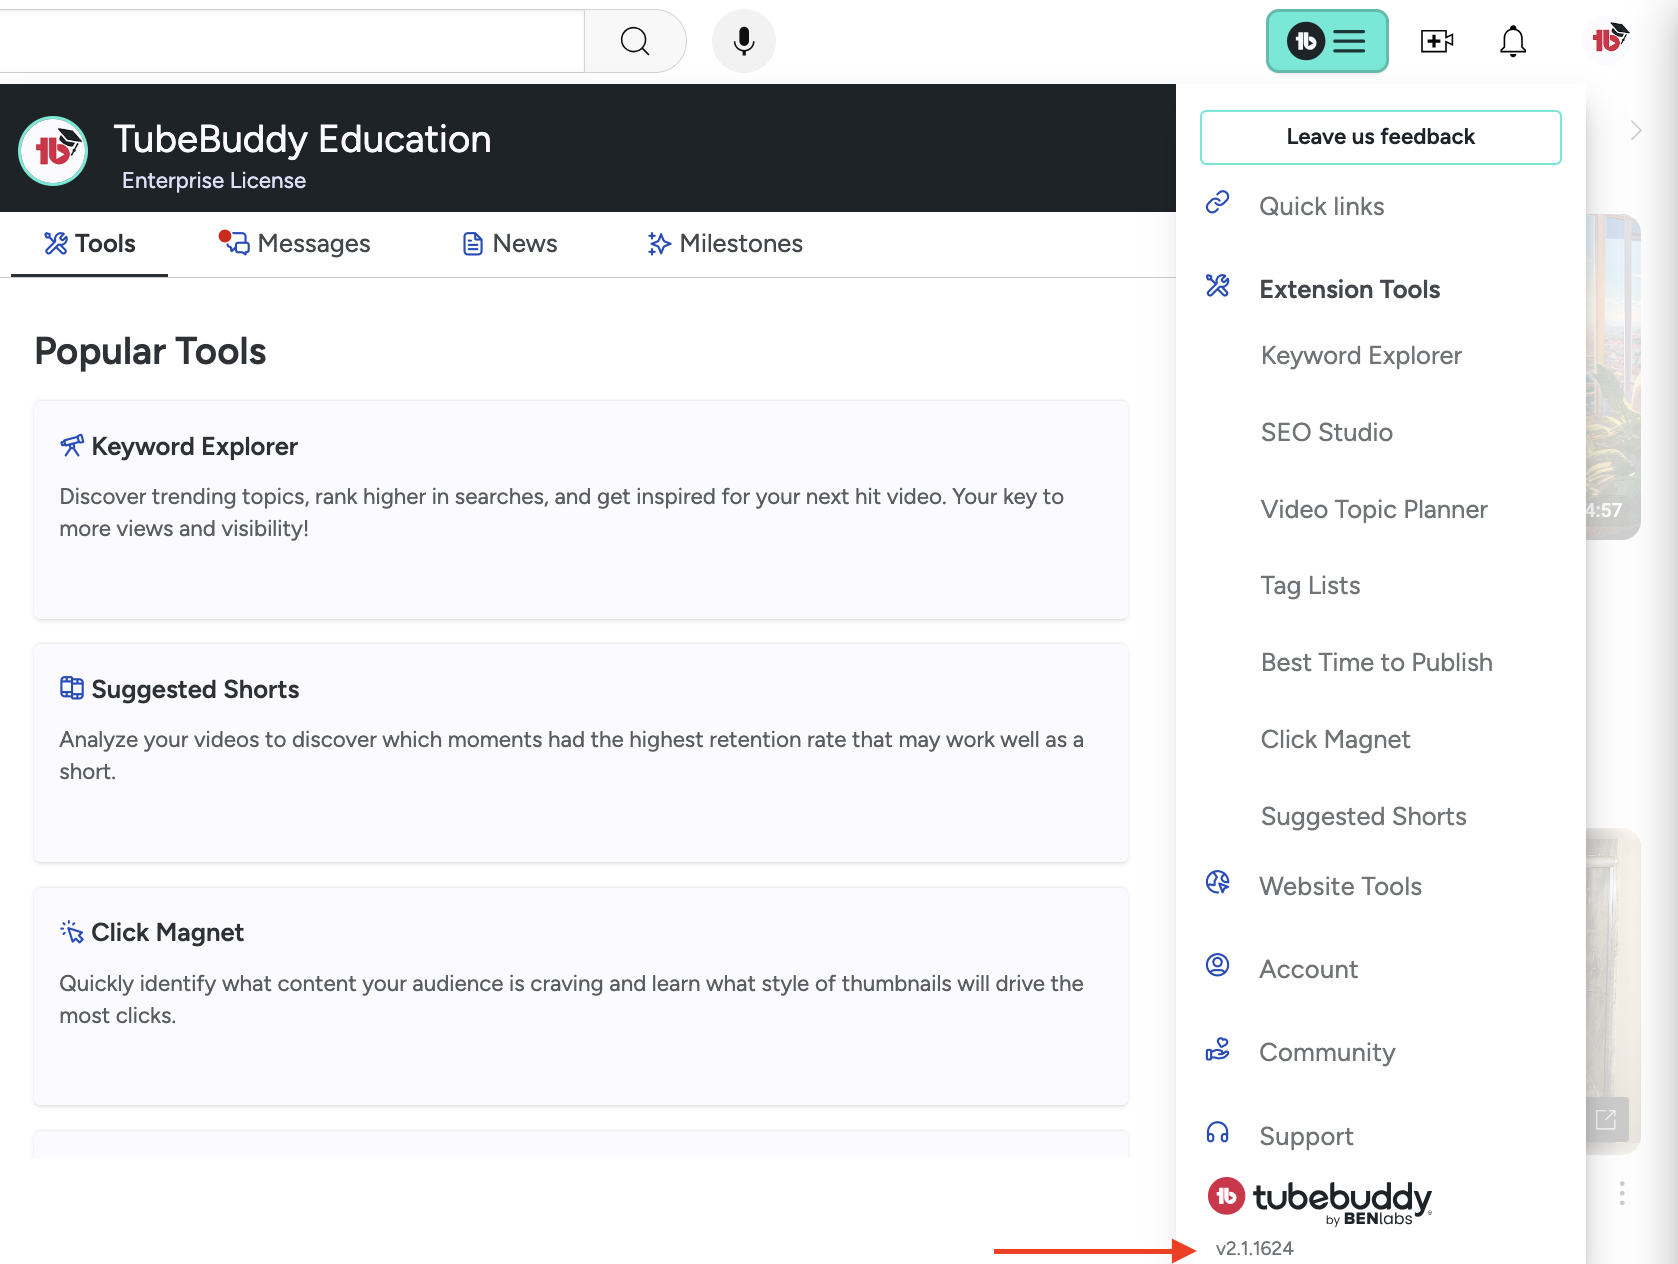The height and width of the screenshot is (1264, 1678).
Task: Switch to the Messages tab
Action: (x=295, y=244)
